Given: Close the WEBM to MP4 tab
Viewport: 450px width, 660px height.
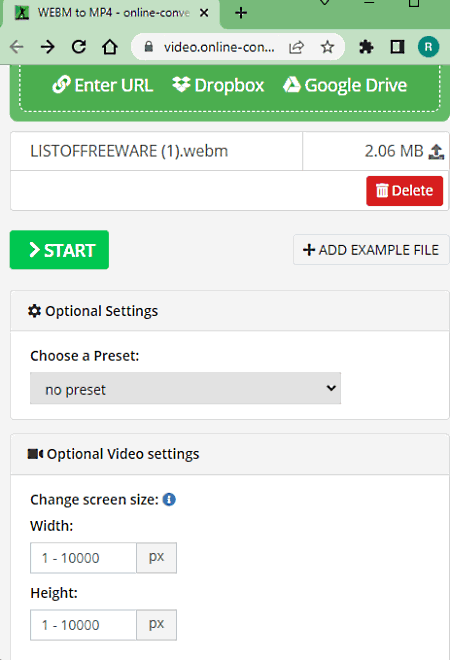Looking at the screenshot, I should 204,13.
